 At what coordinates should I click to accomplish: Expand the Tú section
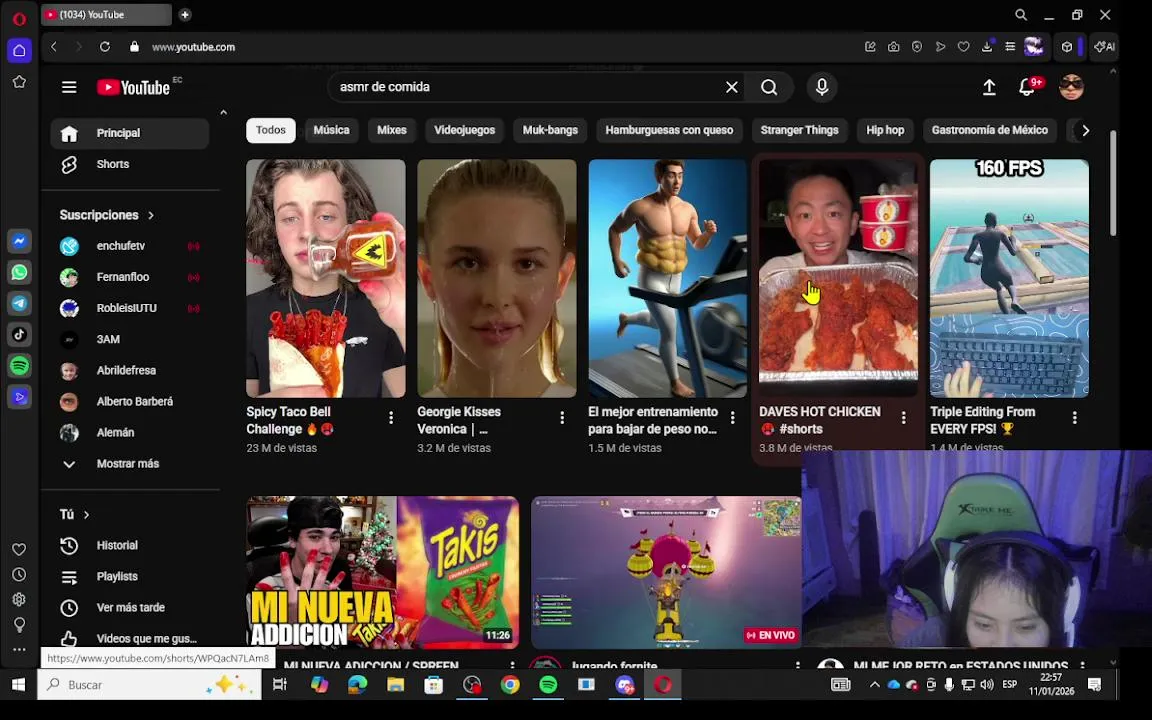tap(74, 514)
